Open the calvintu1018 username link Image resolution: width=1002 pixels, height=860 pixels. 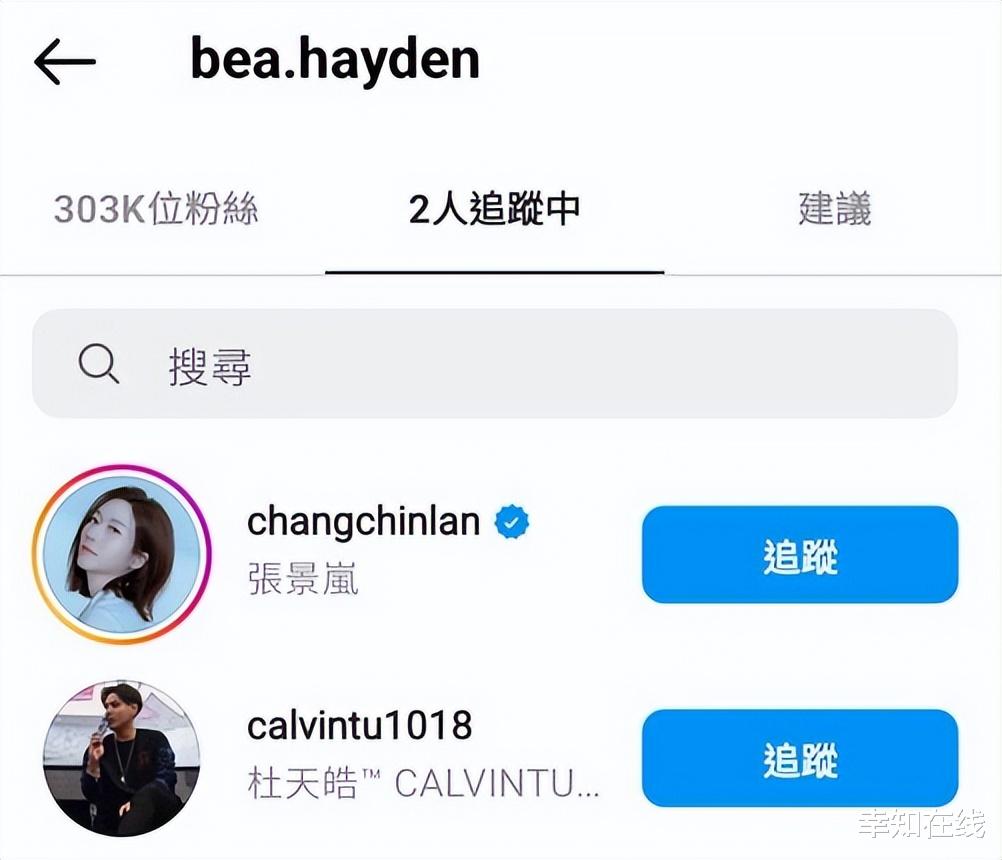[x=360, y=725]
